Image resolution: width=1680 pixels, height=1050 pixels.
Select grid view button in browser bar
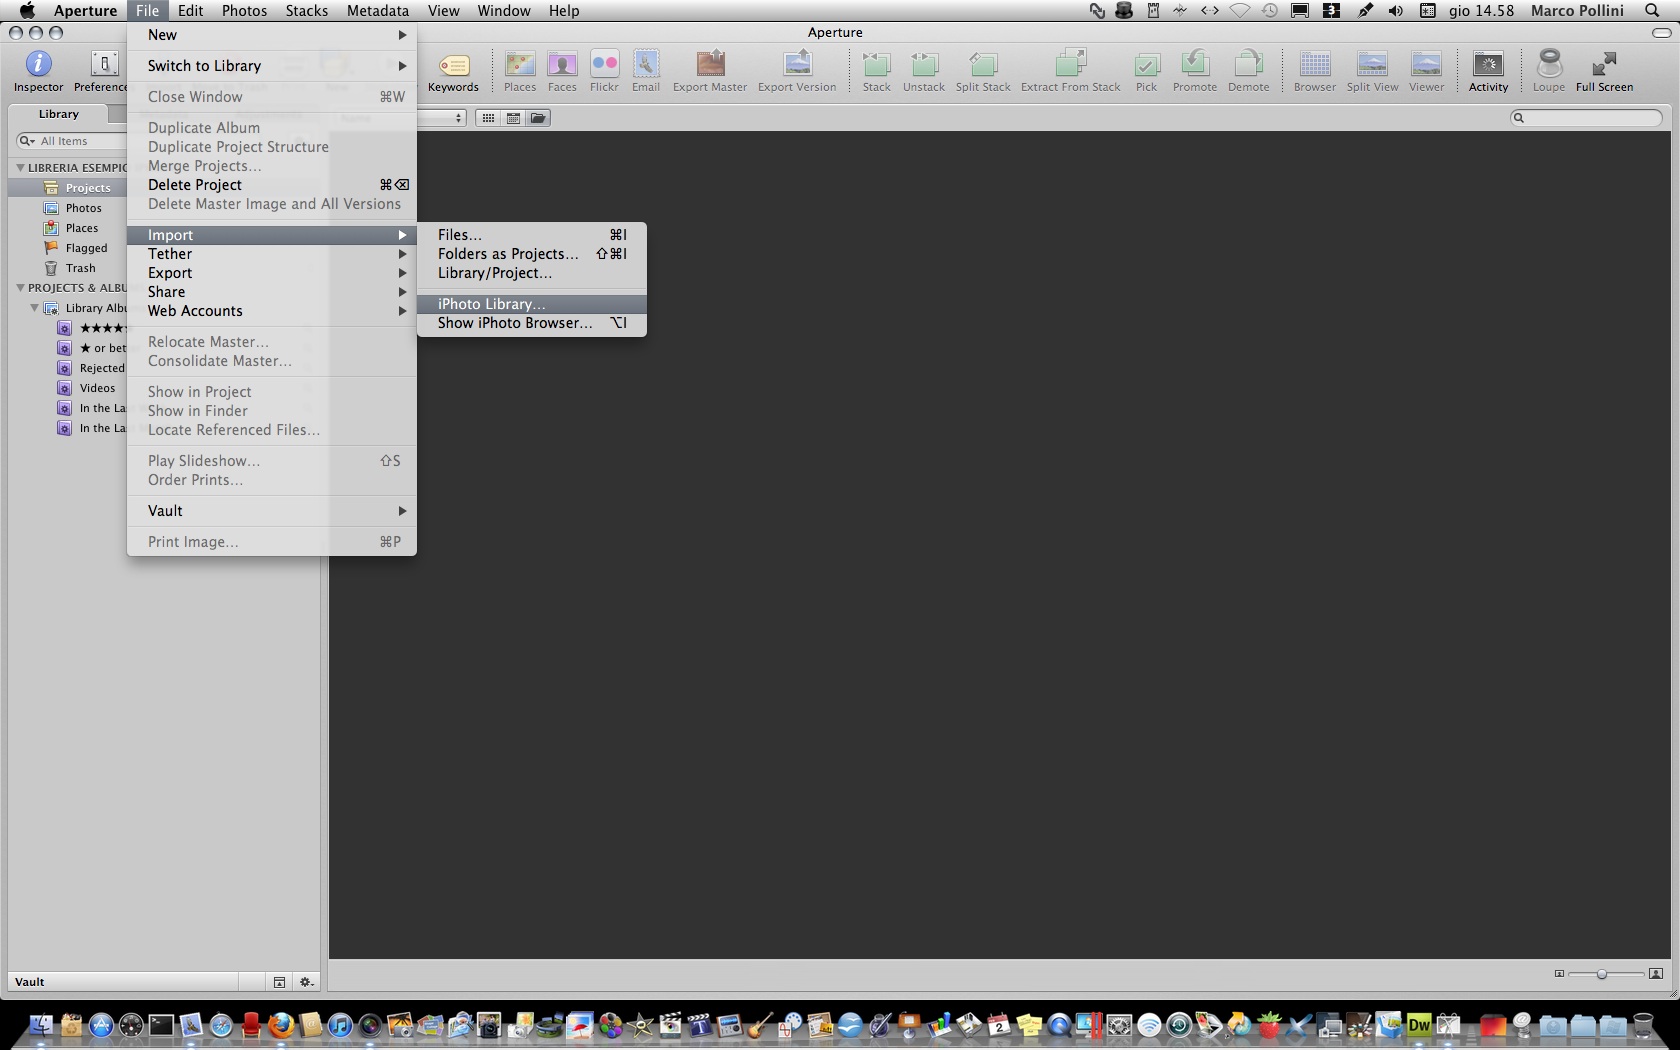pos(488,118)
